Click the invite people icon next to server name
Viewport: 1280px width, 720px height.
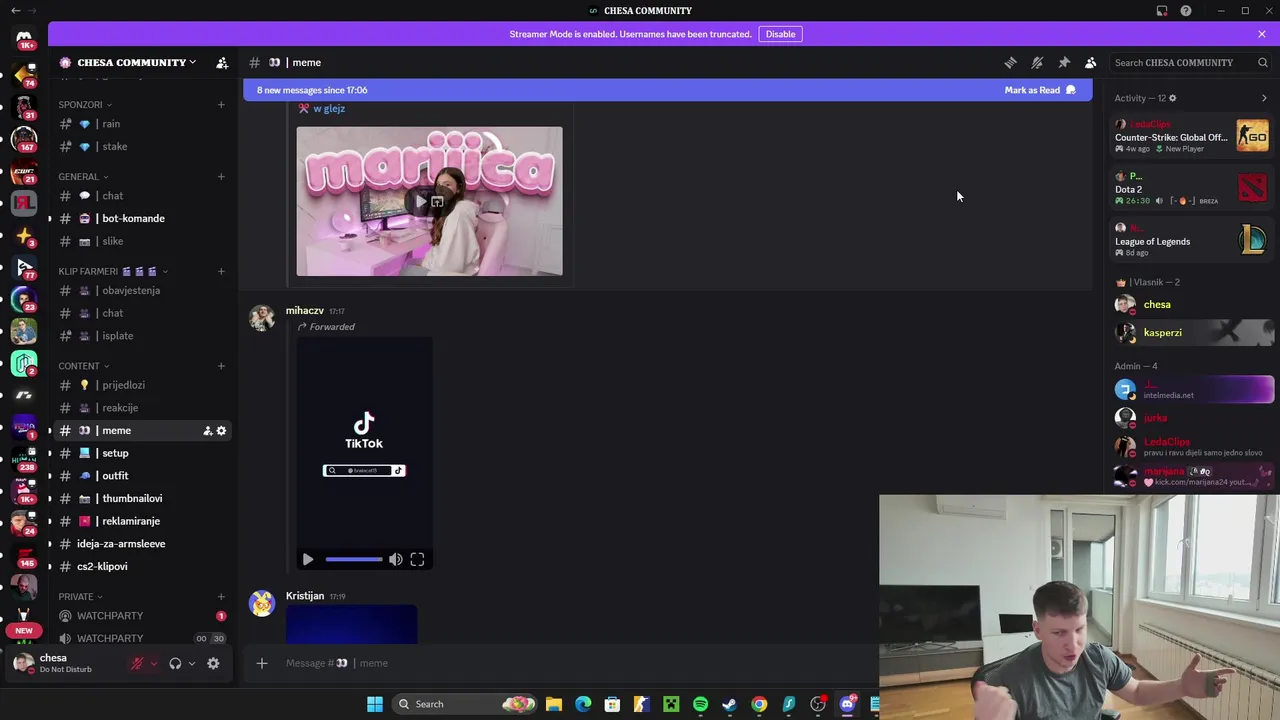tap(222, 62)
